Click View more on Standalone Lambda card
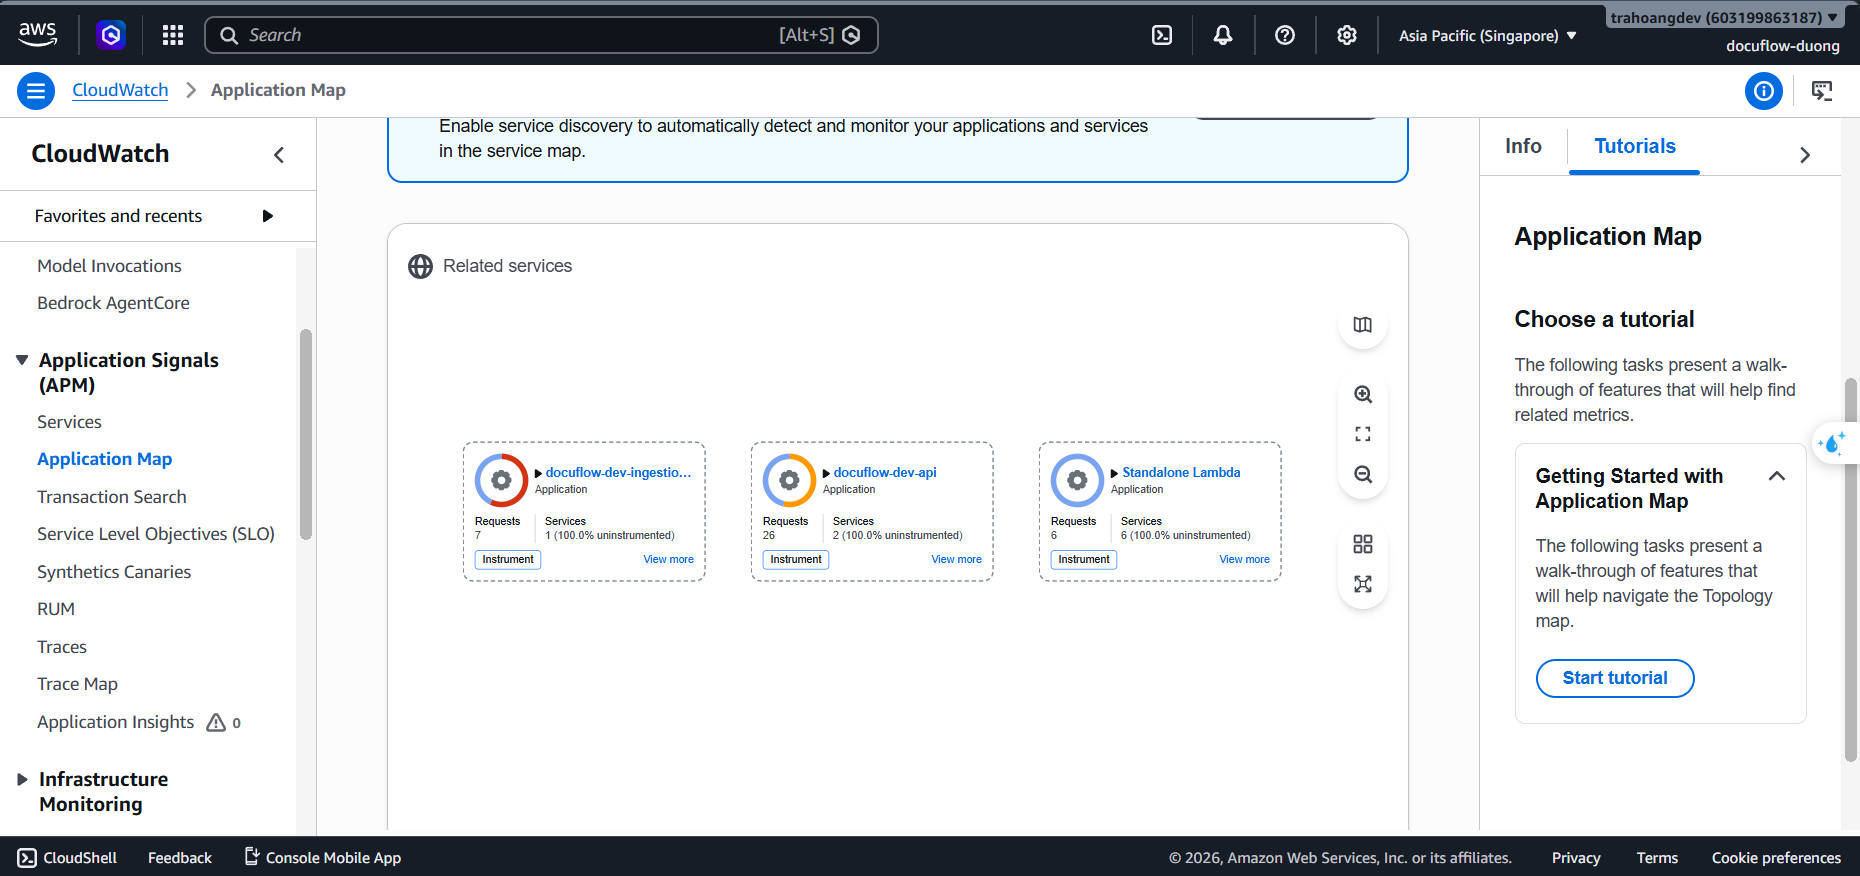Screen dimensions: 1860x876 [x=1245, y=560]
